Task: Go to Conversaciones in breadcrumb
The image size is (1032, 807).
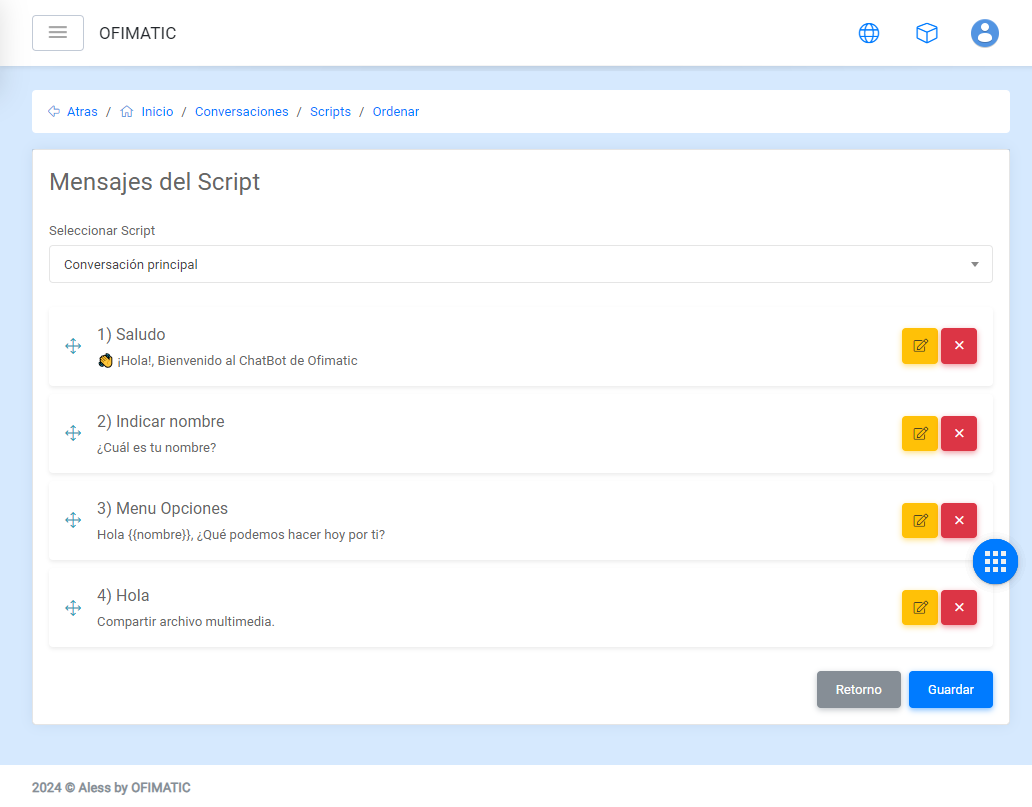Action: [x=241, y=112]
